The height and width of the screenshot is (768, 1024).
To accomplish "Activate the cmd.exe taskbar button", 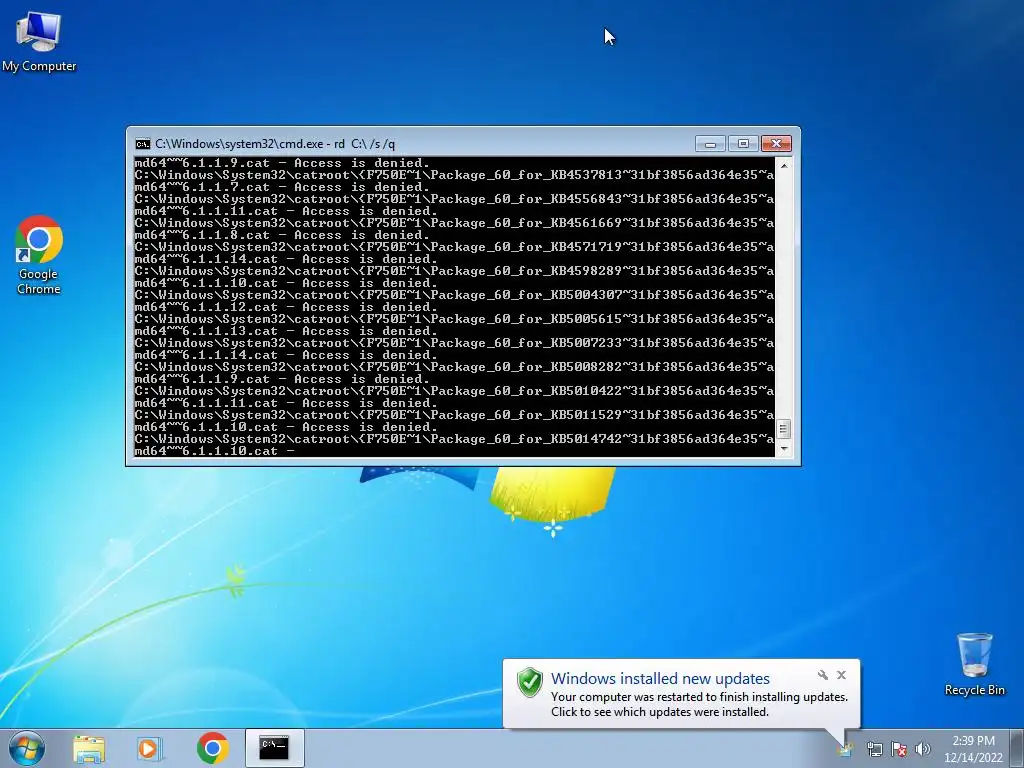I will (274, 748).
